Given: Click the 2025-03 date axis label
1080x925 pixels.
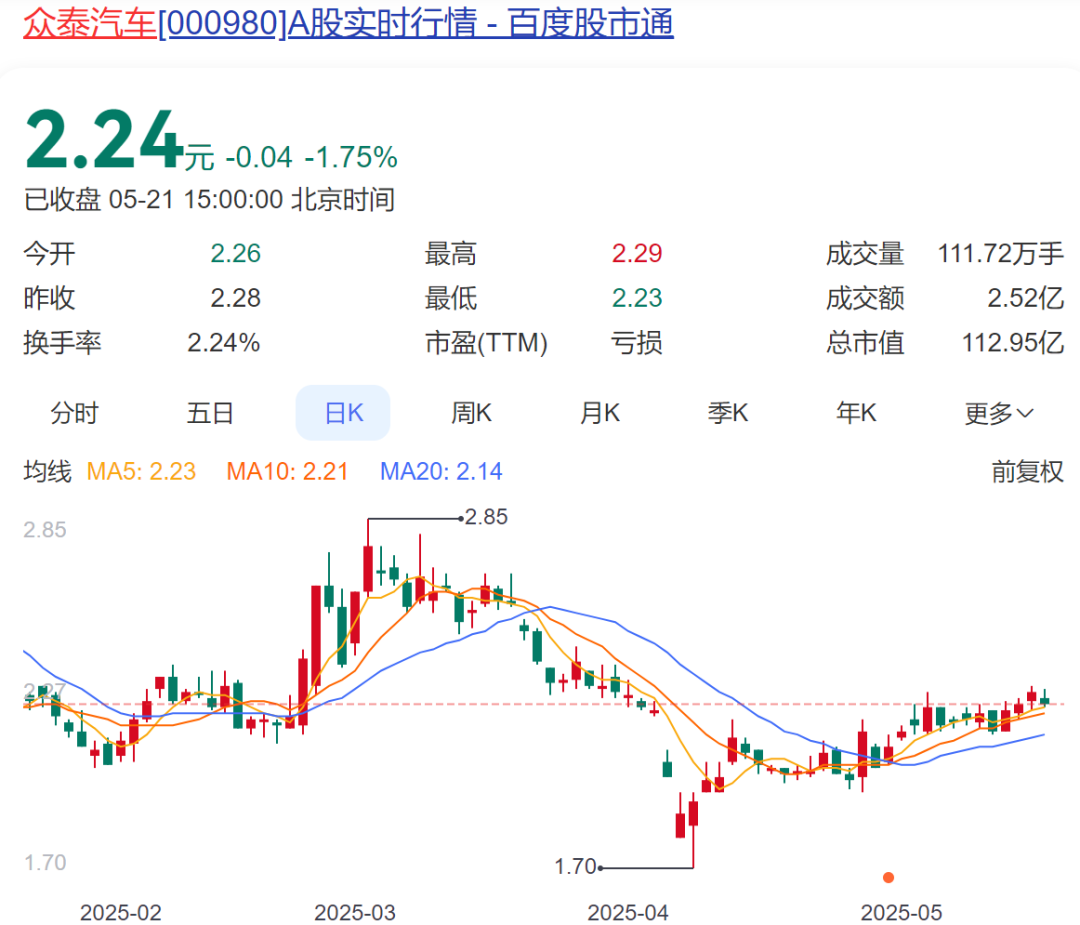Looking at the screenshot, I should [x=355, y=913].
